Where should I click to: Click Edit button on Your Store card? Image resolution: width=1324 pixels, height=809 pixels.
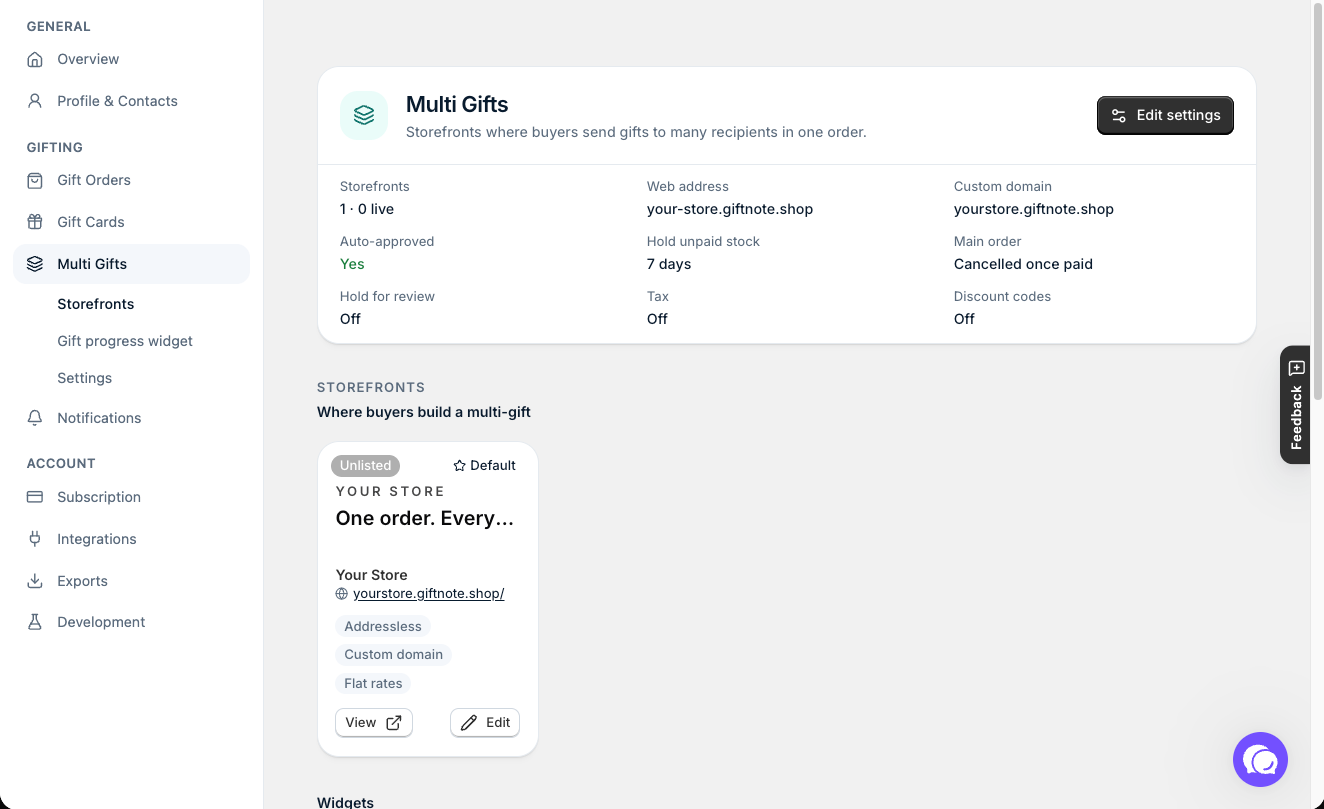coord(485,722)
